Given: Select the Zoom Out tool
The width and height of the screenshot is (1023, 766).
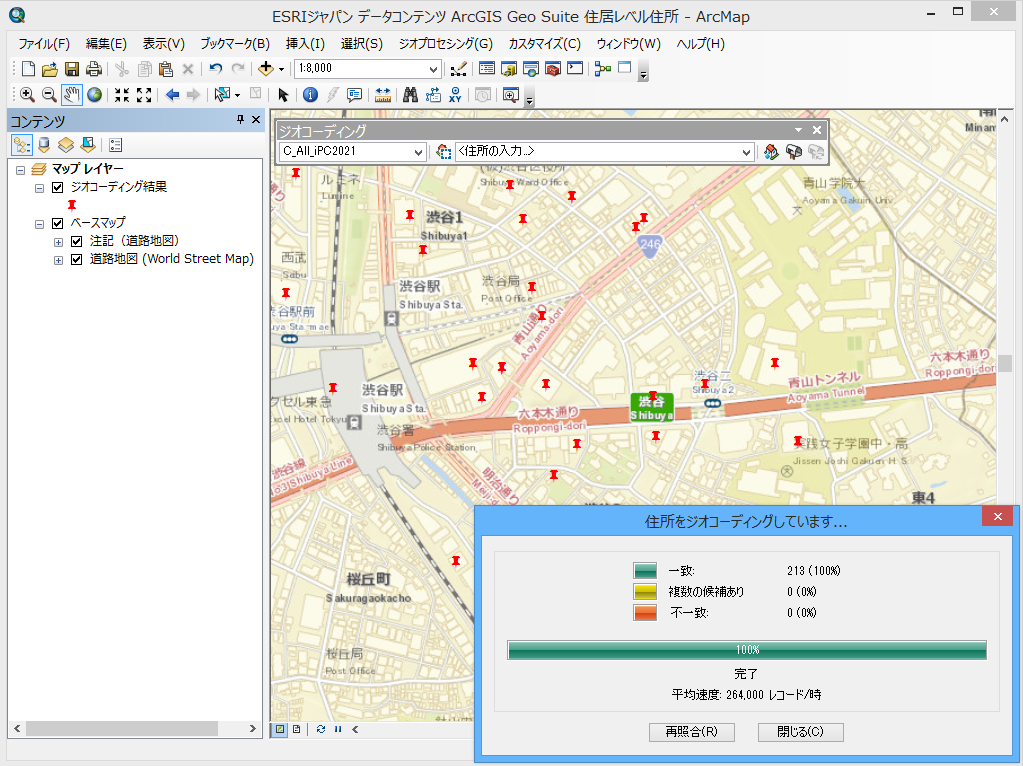Looking at the screenshot, I should [49, 95].
